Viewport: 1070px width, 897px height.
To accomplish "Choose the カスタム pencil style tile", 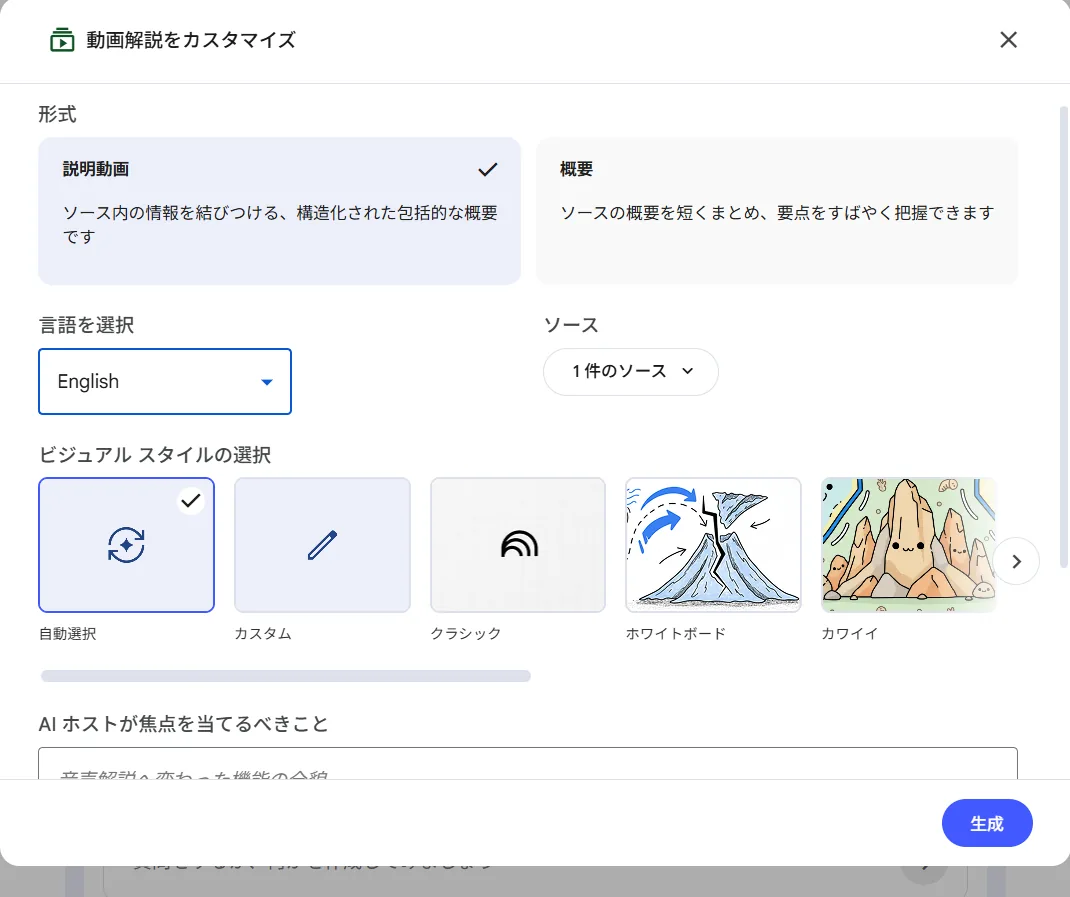I will tap(322, 545).
